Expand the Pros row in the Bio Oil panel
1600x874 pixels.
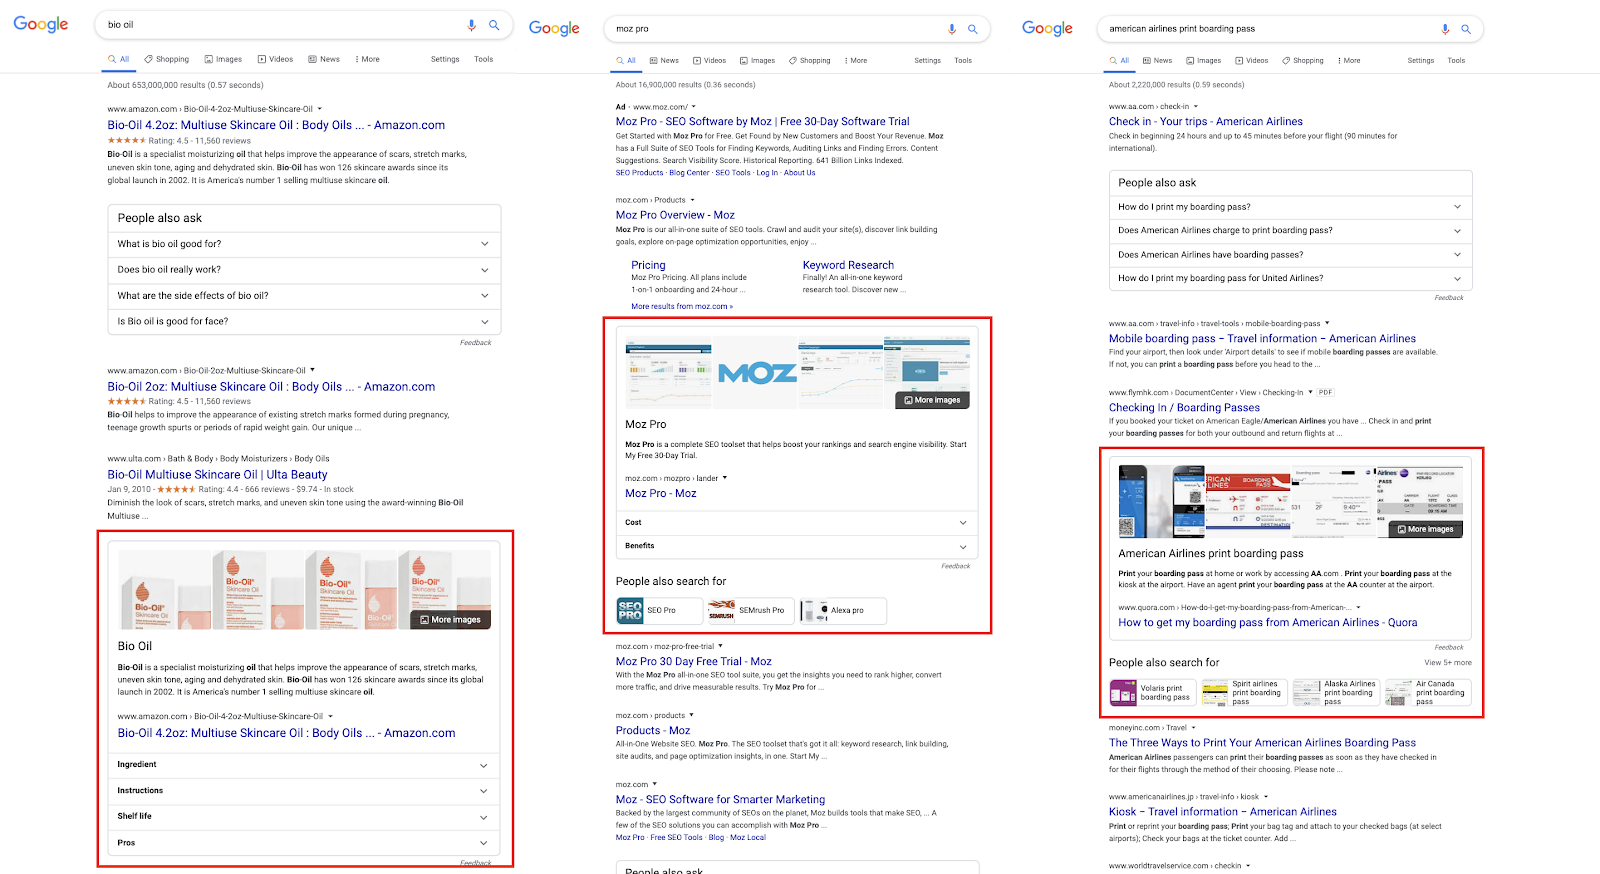click(304, 843)
